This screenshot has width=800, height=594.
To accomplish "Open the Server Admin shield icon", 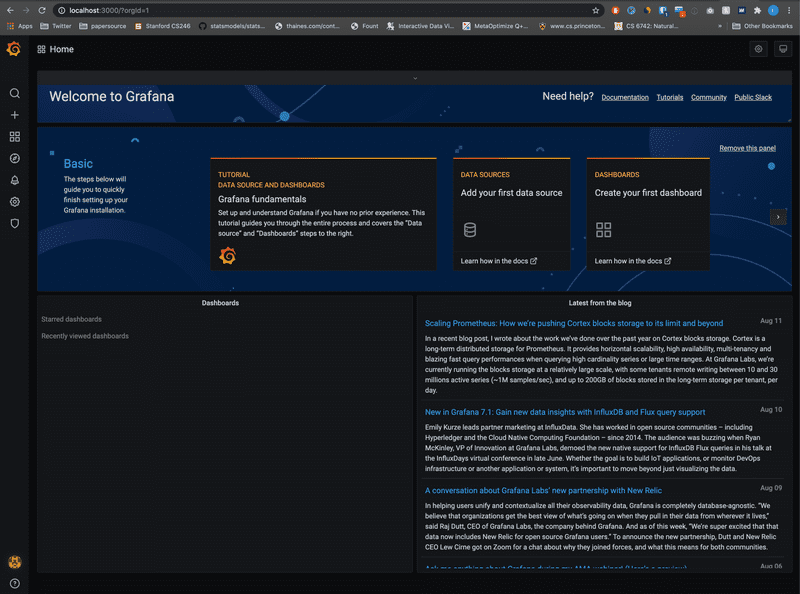I will pyautogui.click(x=15, y=224).
